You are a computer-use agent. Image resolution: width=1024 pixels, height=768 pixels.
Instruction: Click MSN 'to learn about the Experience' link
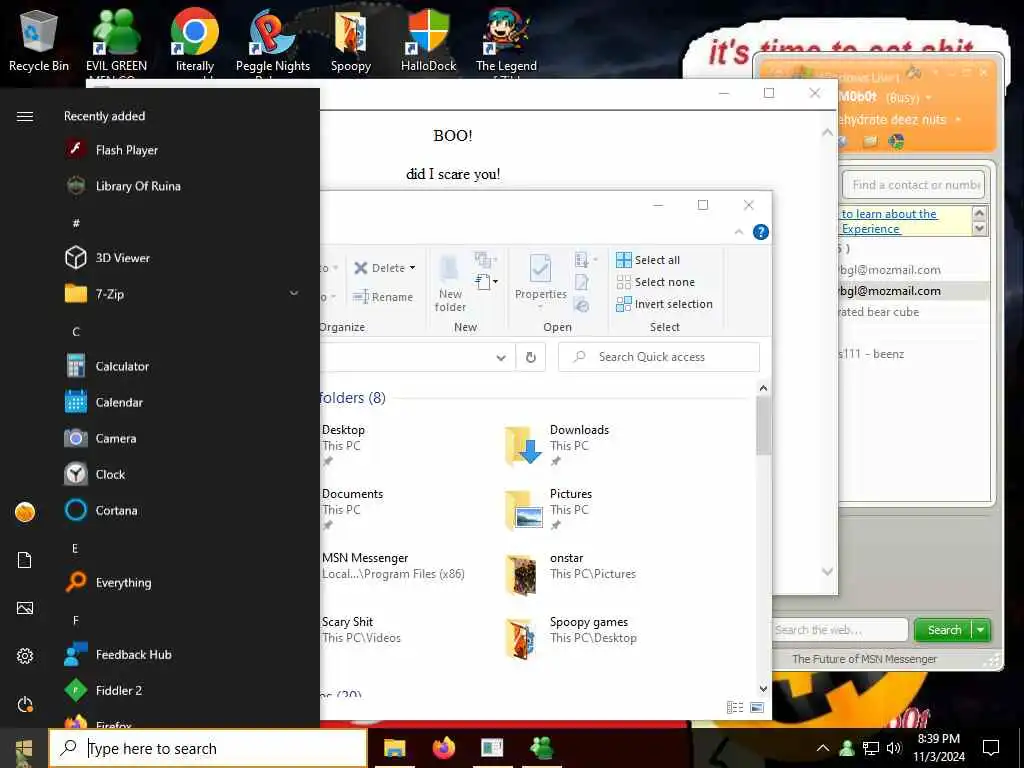tap(889, 221)
